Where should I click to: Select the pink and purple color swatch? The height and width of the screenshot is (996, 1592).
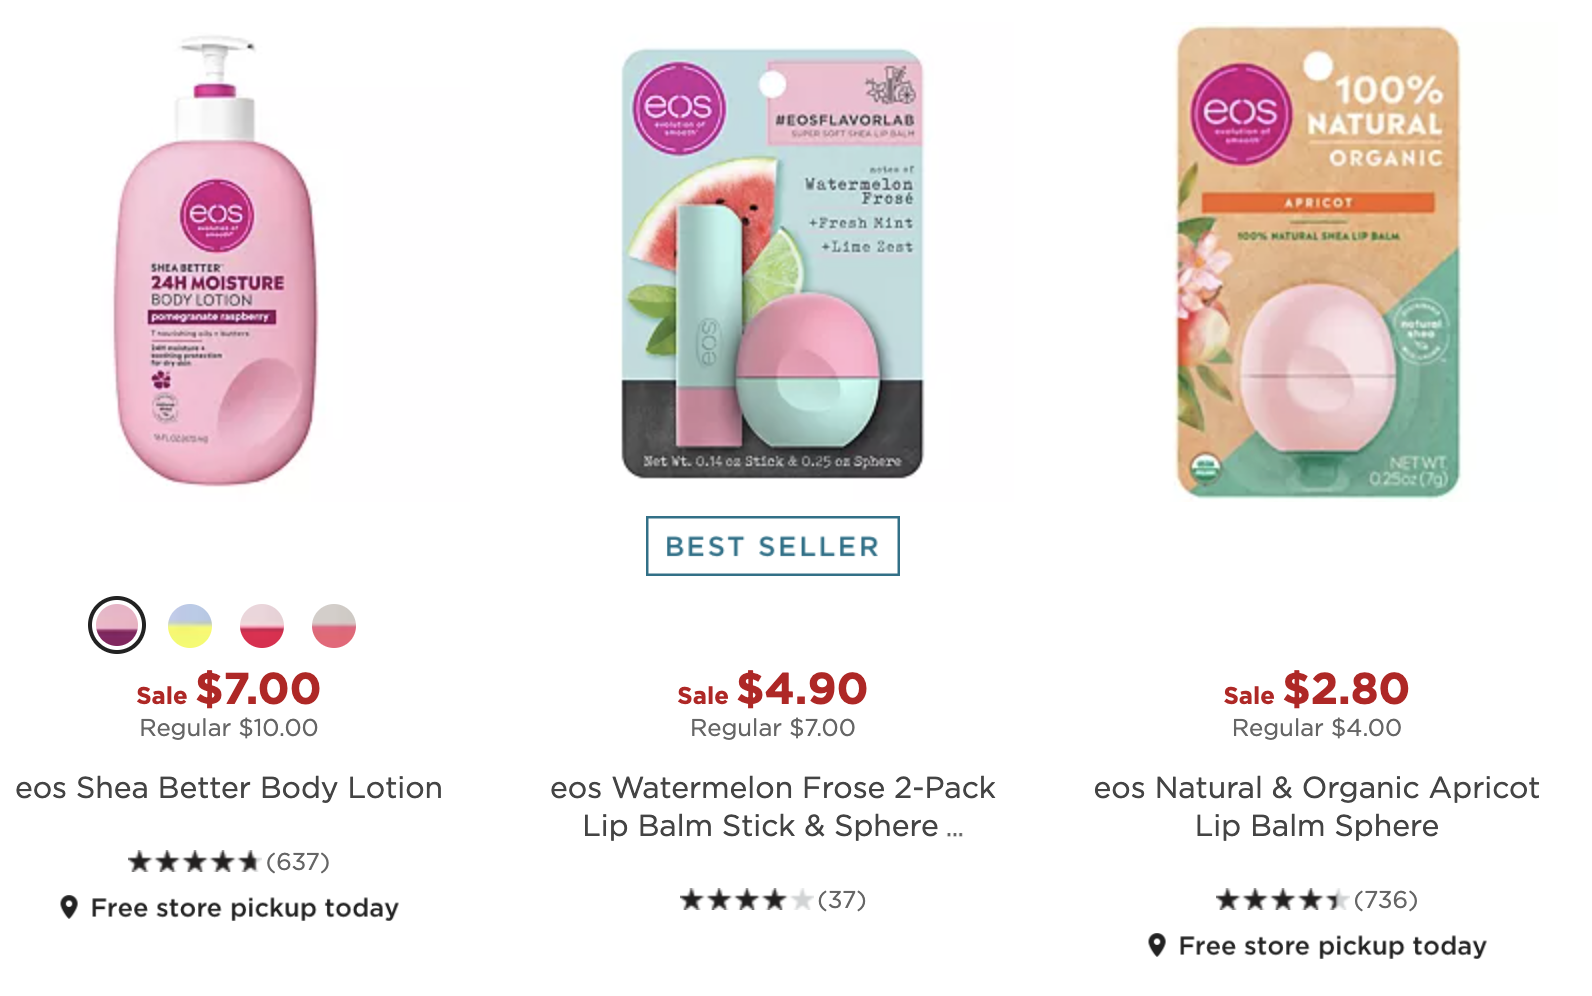click(117, 626)
